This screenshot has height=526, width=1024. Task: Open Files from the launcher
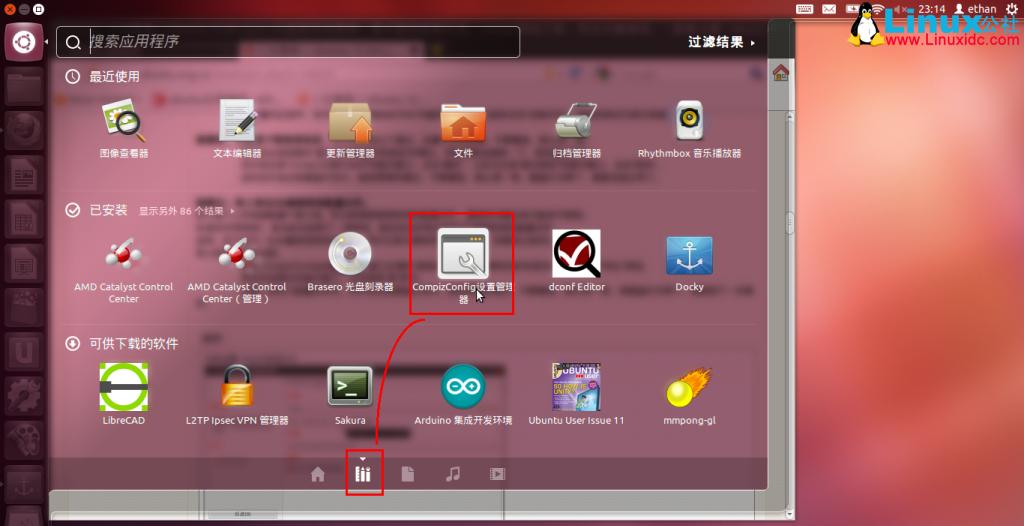point(24,86)
